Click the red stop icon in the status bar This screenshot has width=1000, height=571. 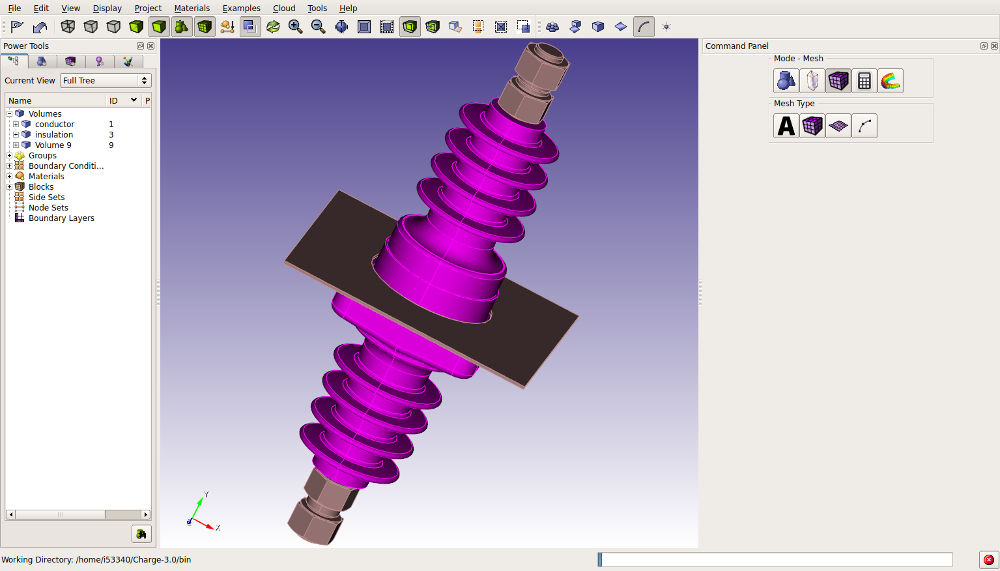pos(988,559)
